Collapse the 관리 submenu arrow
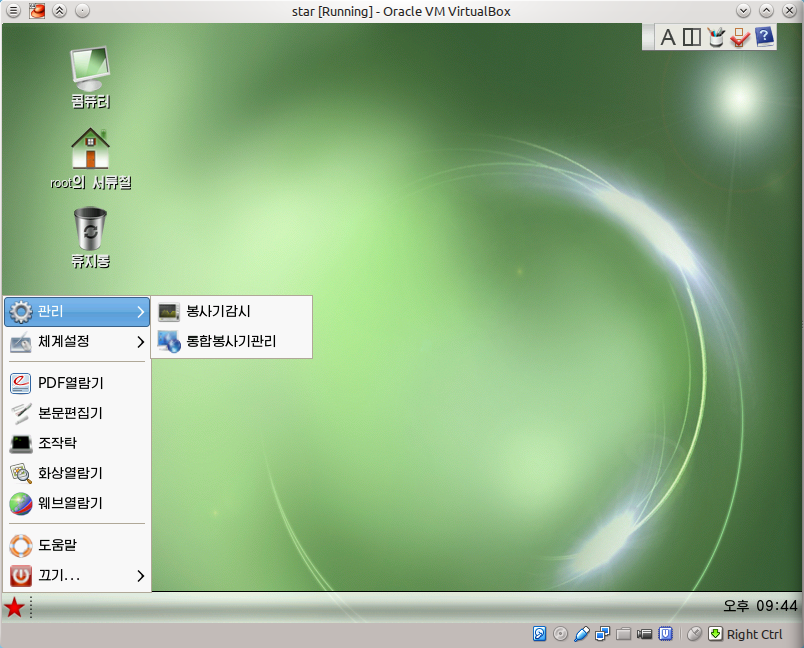 point(140,312)
